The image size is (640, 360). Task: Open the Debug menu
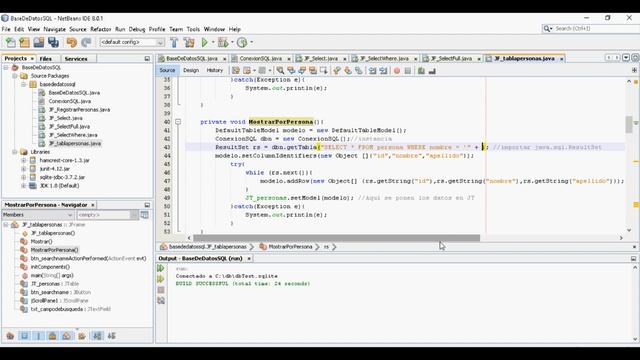(x=137, y=29)
